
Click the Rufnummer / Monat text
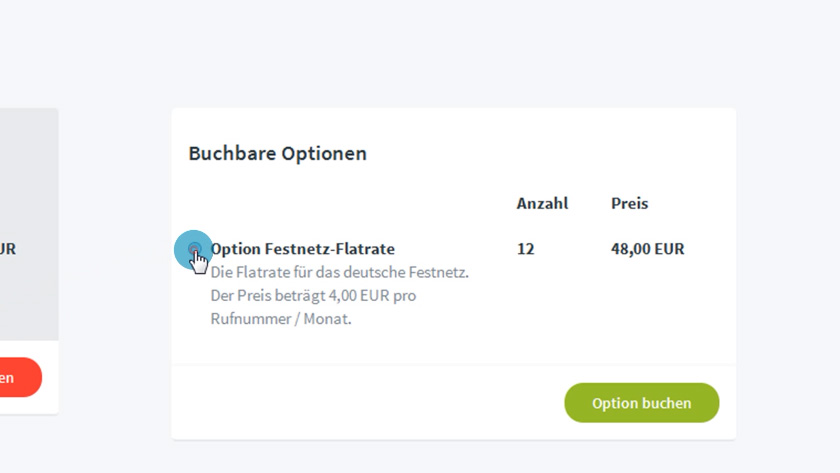tap(281, 319)
